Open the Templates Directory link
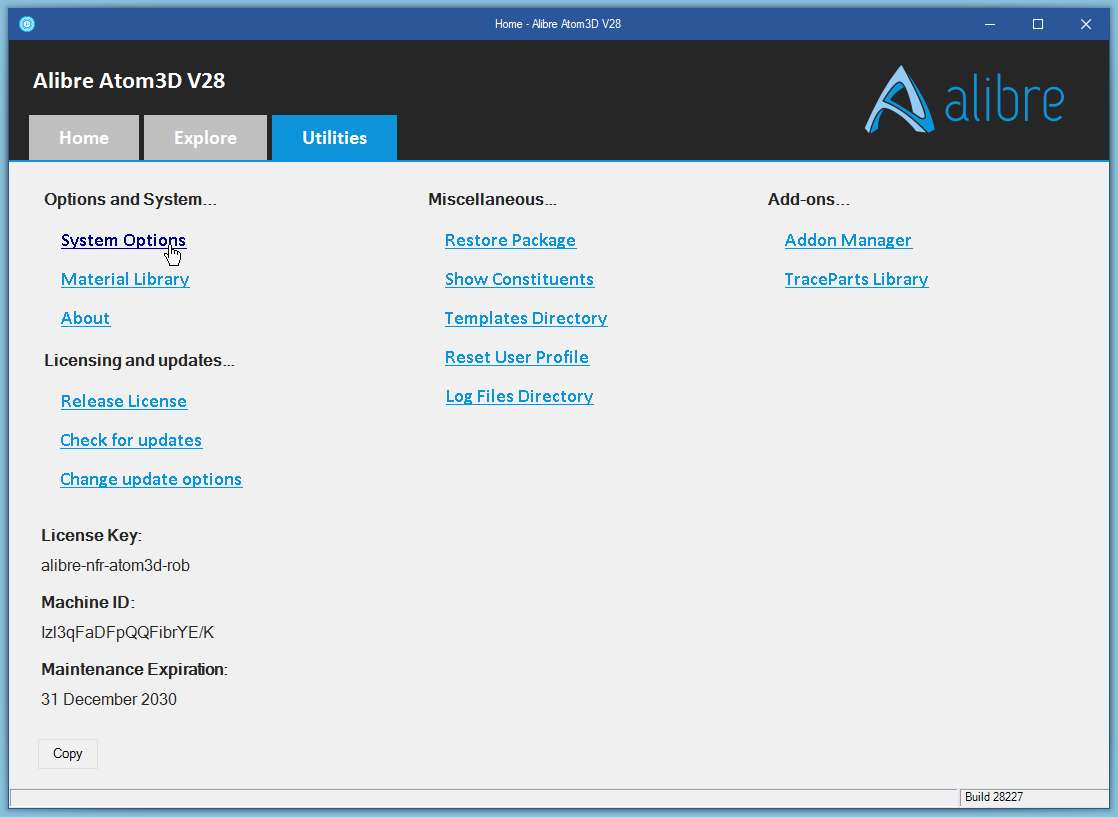1118x817 pixels. point(526,318)
